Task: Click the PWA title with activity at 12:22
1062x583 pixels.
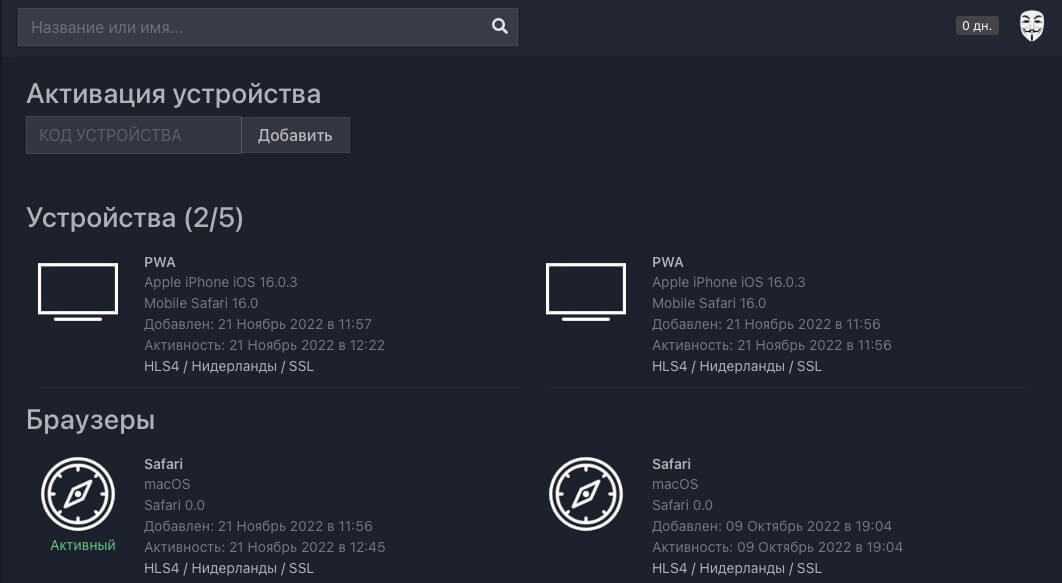Action: [x=160, y=262]
